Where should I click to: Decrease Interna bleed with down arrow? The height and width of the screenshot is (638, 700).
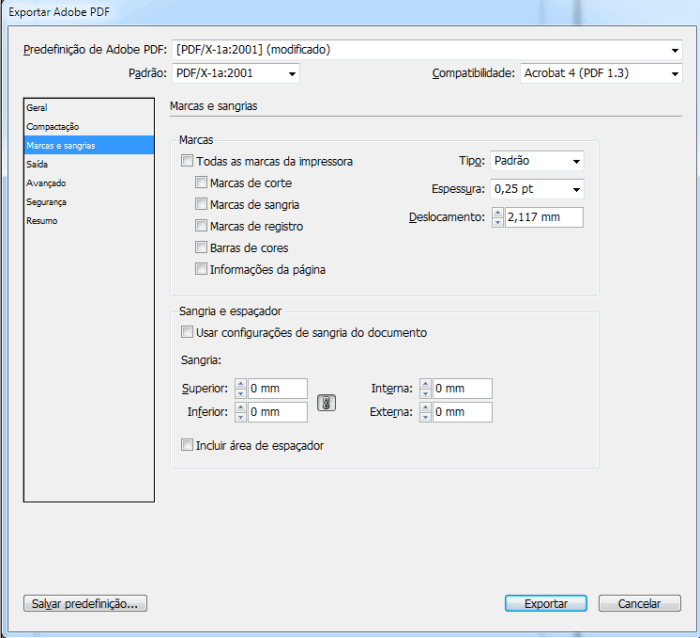[x=425, y=393]
